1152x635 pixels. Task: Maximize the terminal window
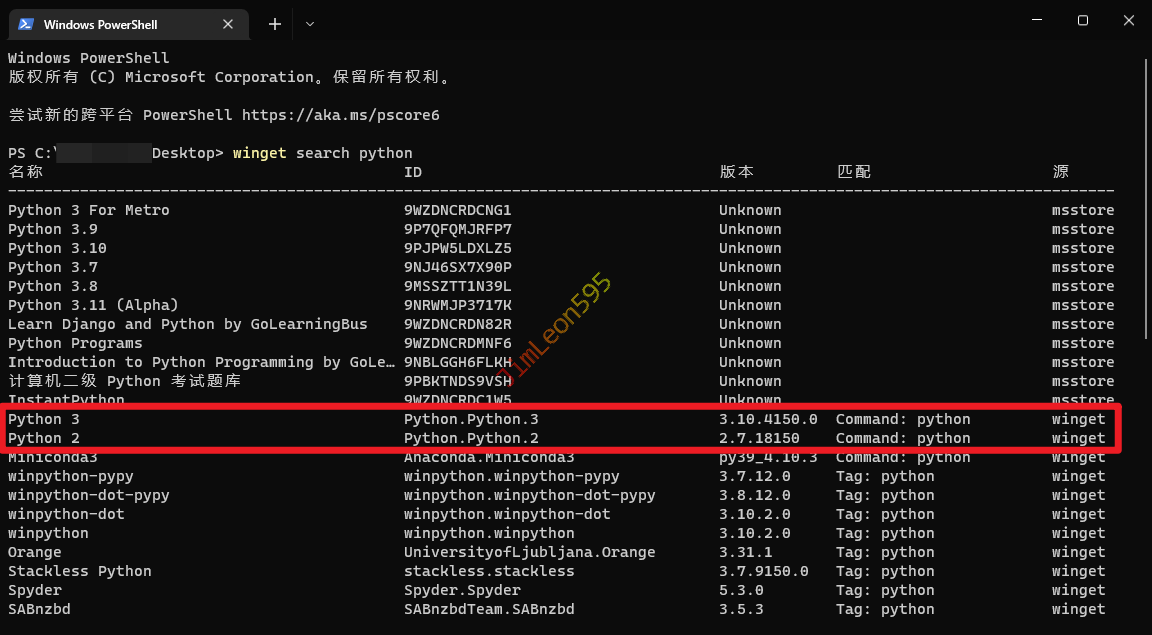tap(1082, 21)
